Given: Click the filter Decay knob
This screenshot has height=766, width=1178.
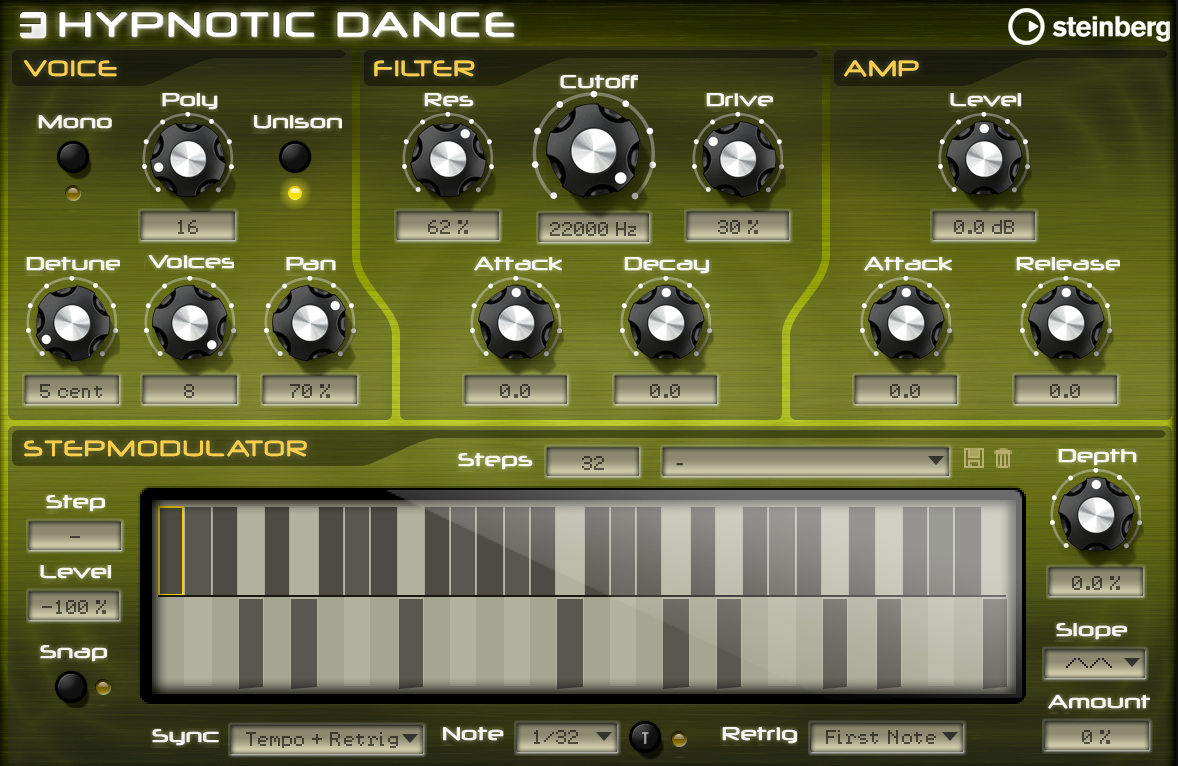Looking at the screenshot, I should (x=666, y=323).
